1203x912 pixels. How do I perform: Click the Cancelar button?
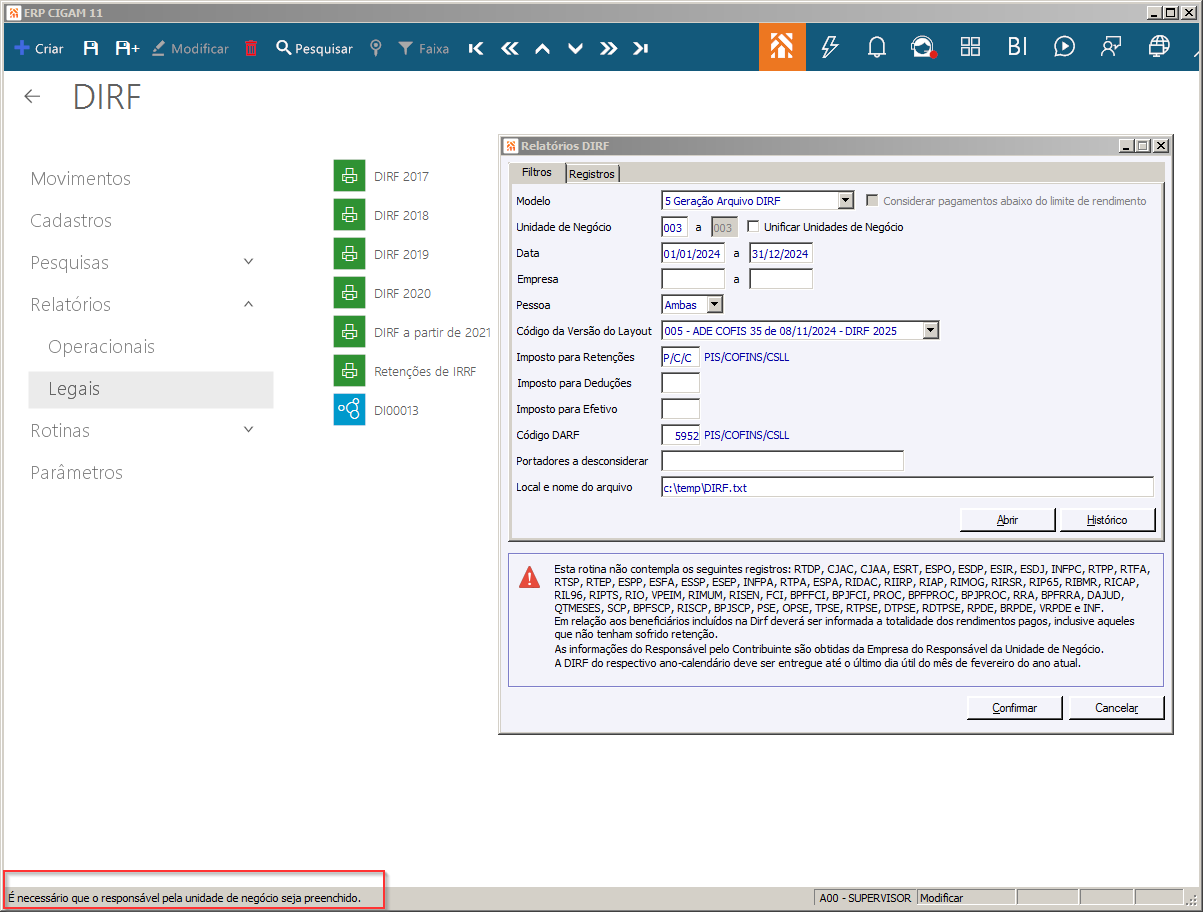pyautogui.click(x=1117, y=707)
